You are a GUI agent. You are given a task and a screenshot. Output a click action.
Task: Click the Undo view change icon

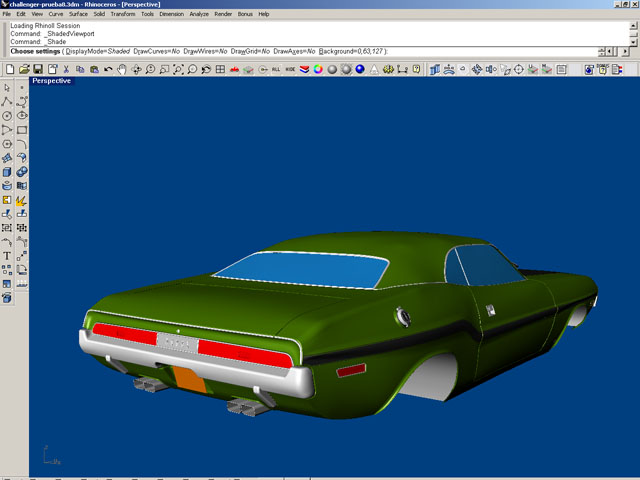pos(206,69)
